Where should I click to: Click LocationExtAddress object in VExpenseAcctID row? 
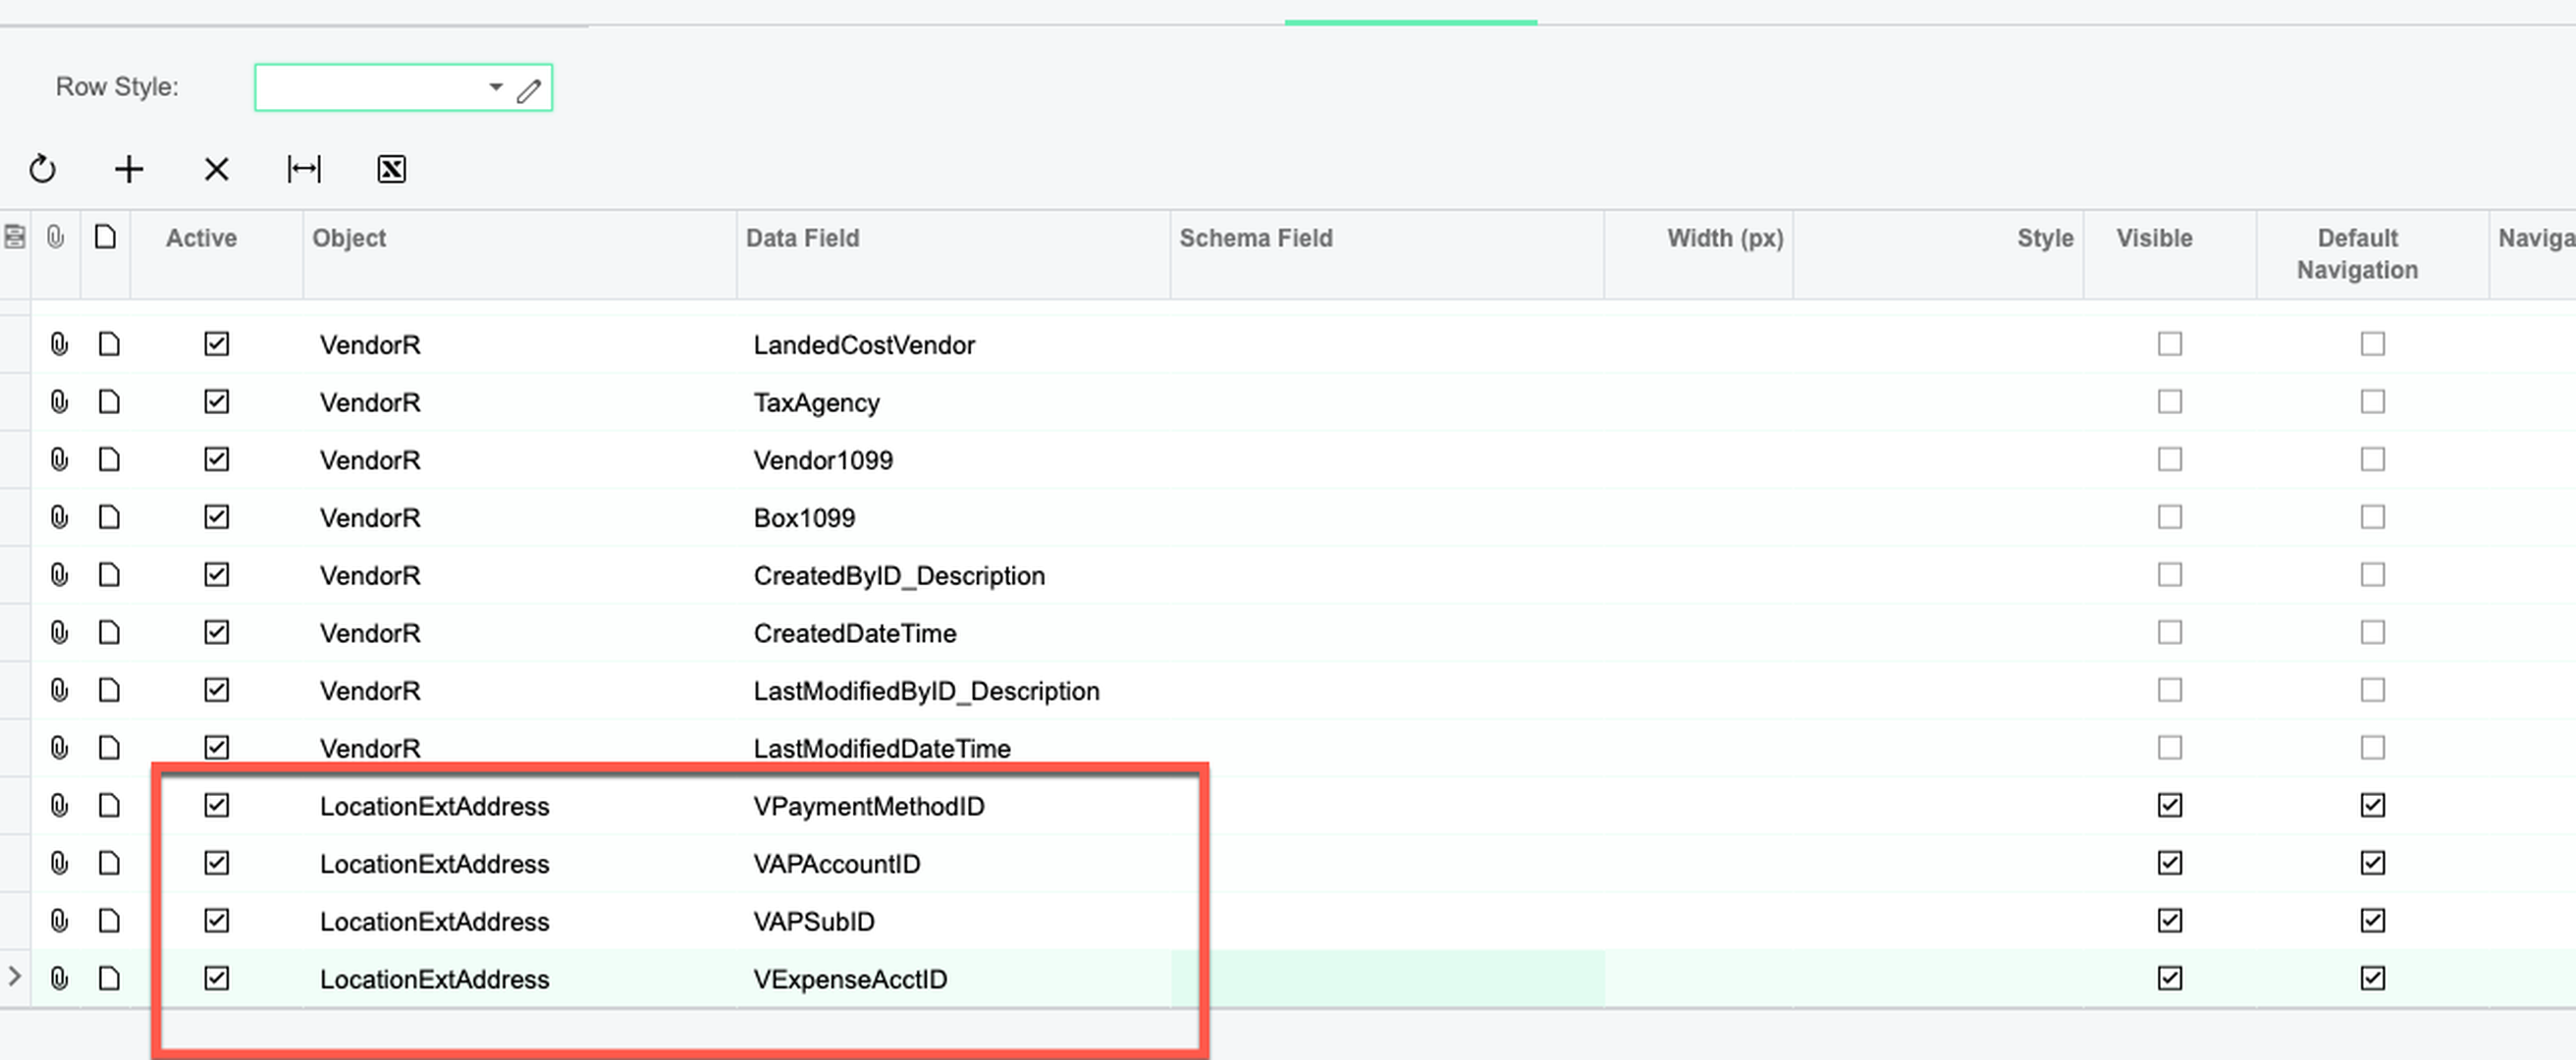pyautogui.click(x=434, y=979)
